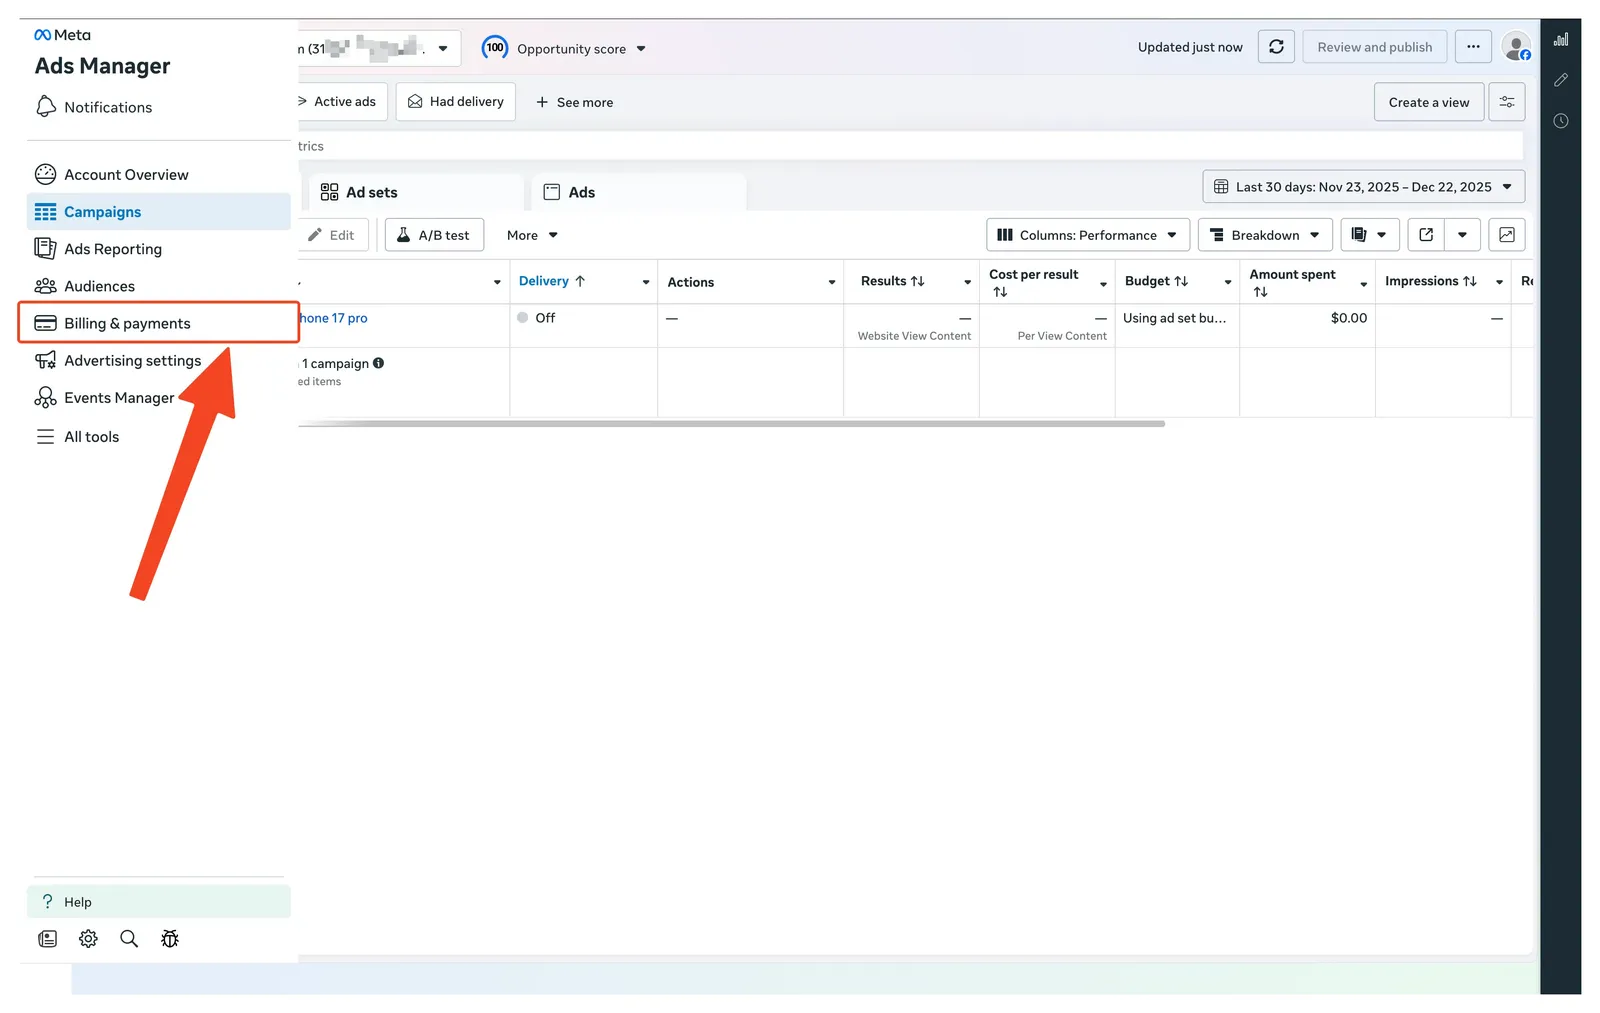
Task: Click the horizontal scrollbar under the table
Action: [730, 424]
